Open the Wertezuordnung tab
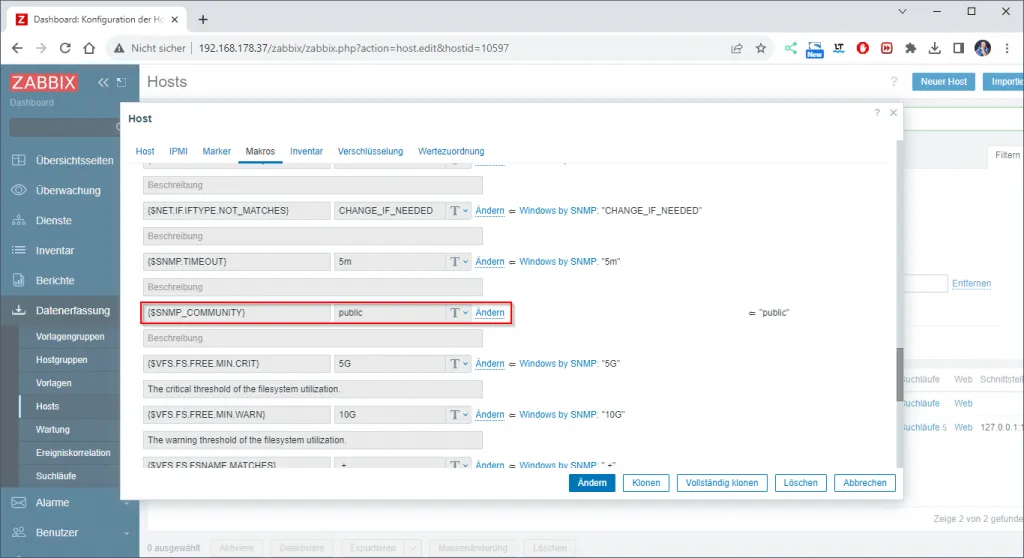Image resolution: width=1024 pixels, height=558 pixels. tap(451, 151)
